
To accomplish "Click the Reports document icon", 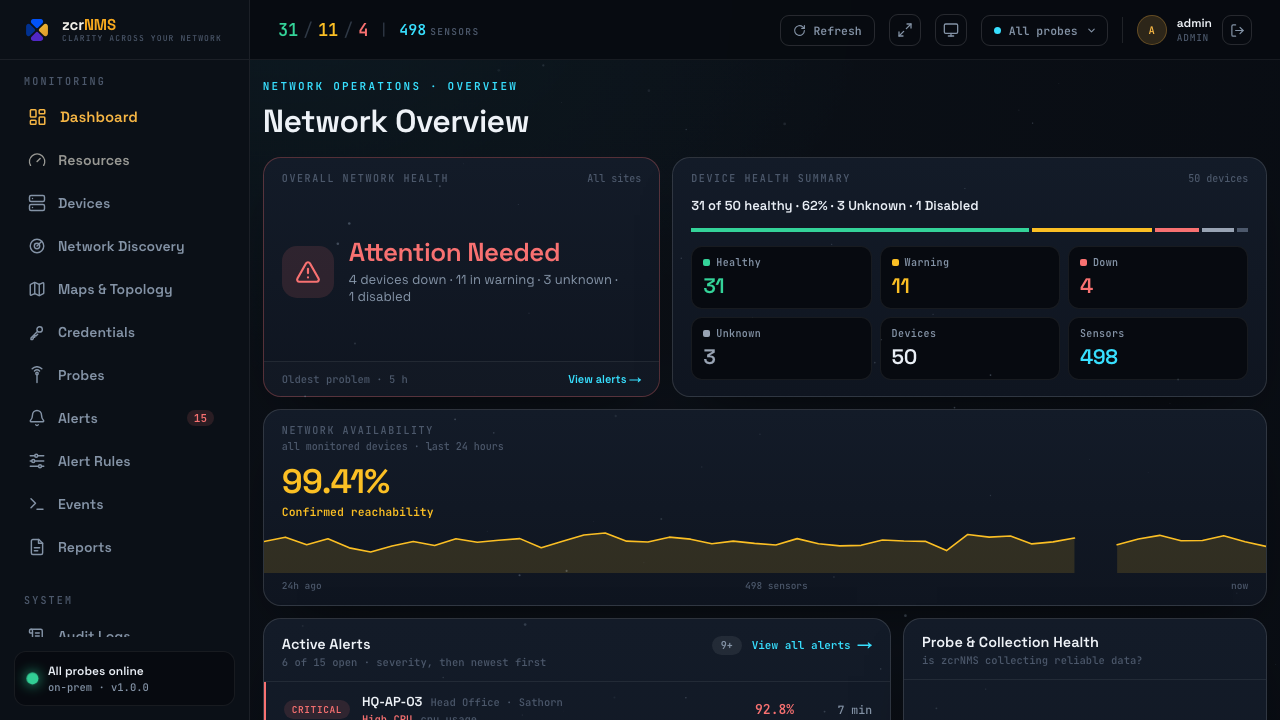I will 37,547.
